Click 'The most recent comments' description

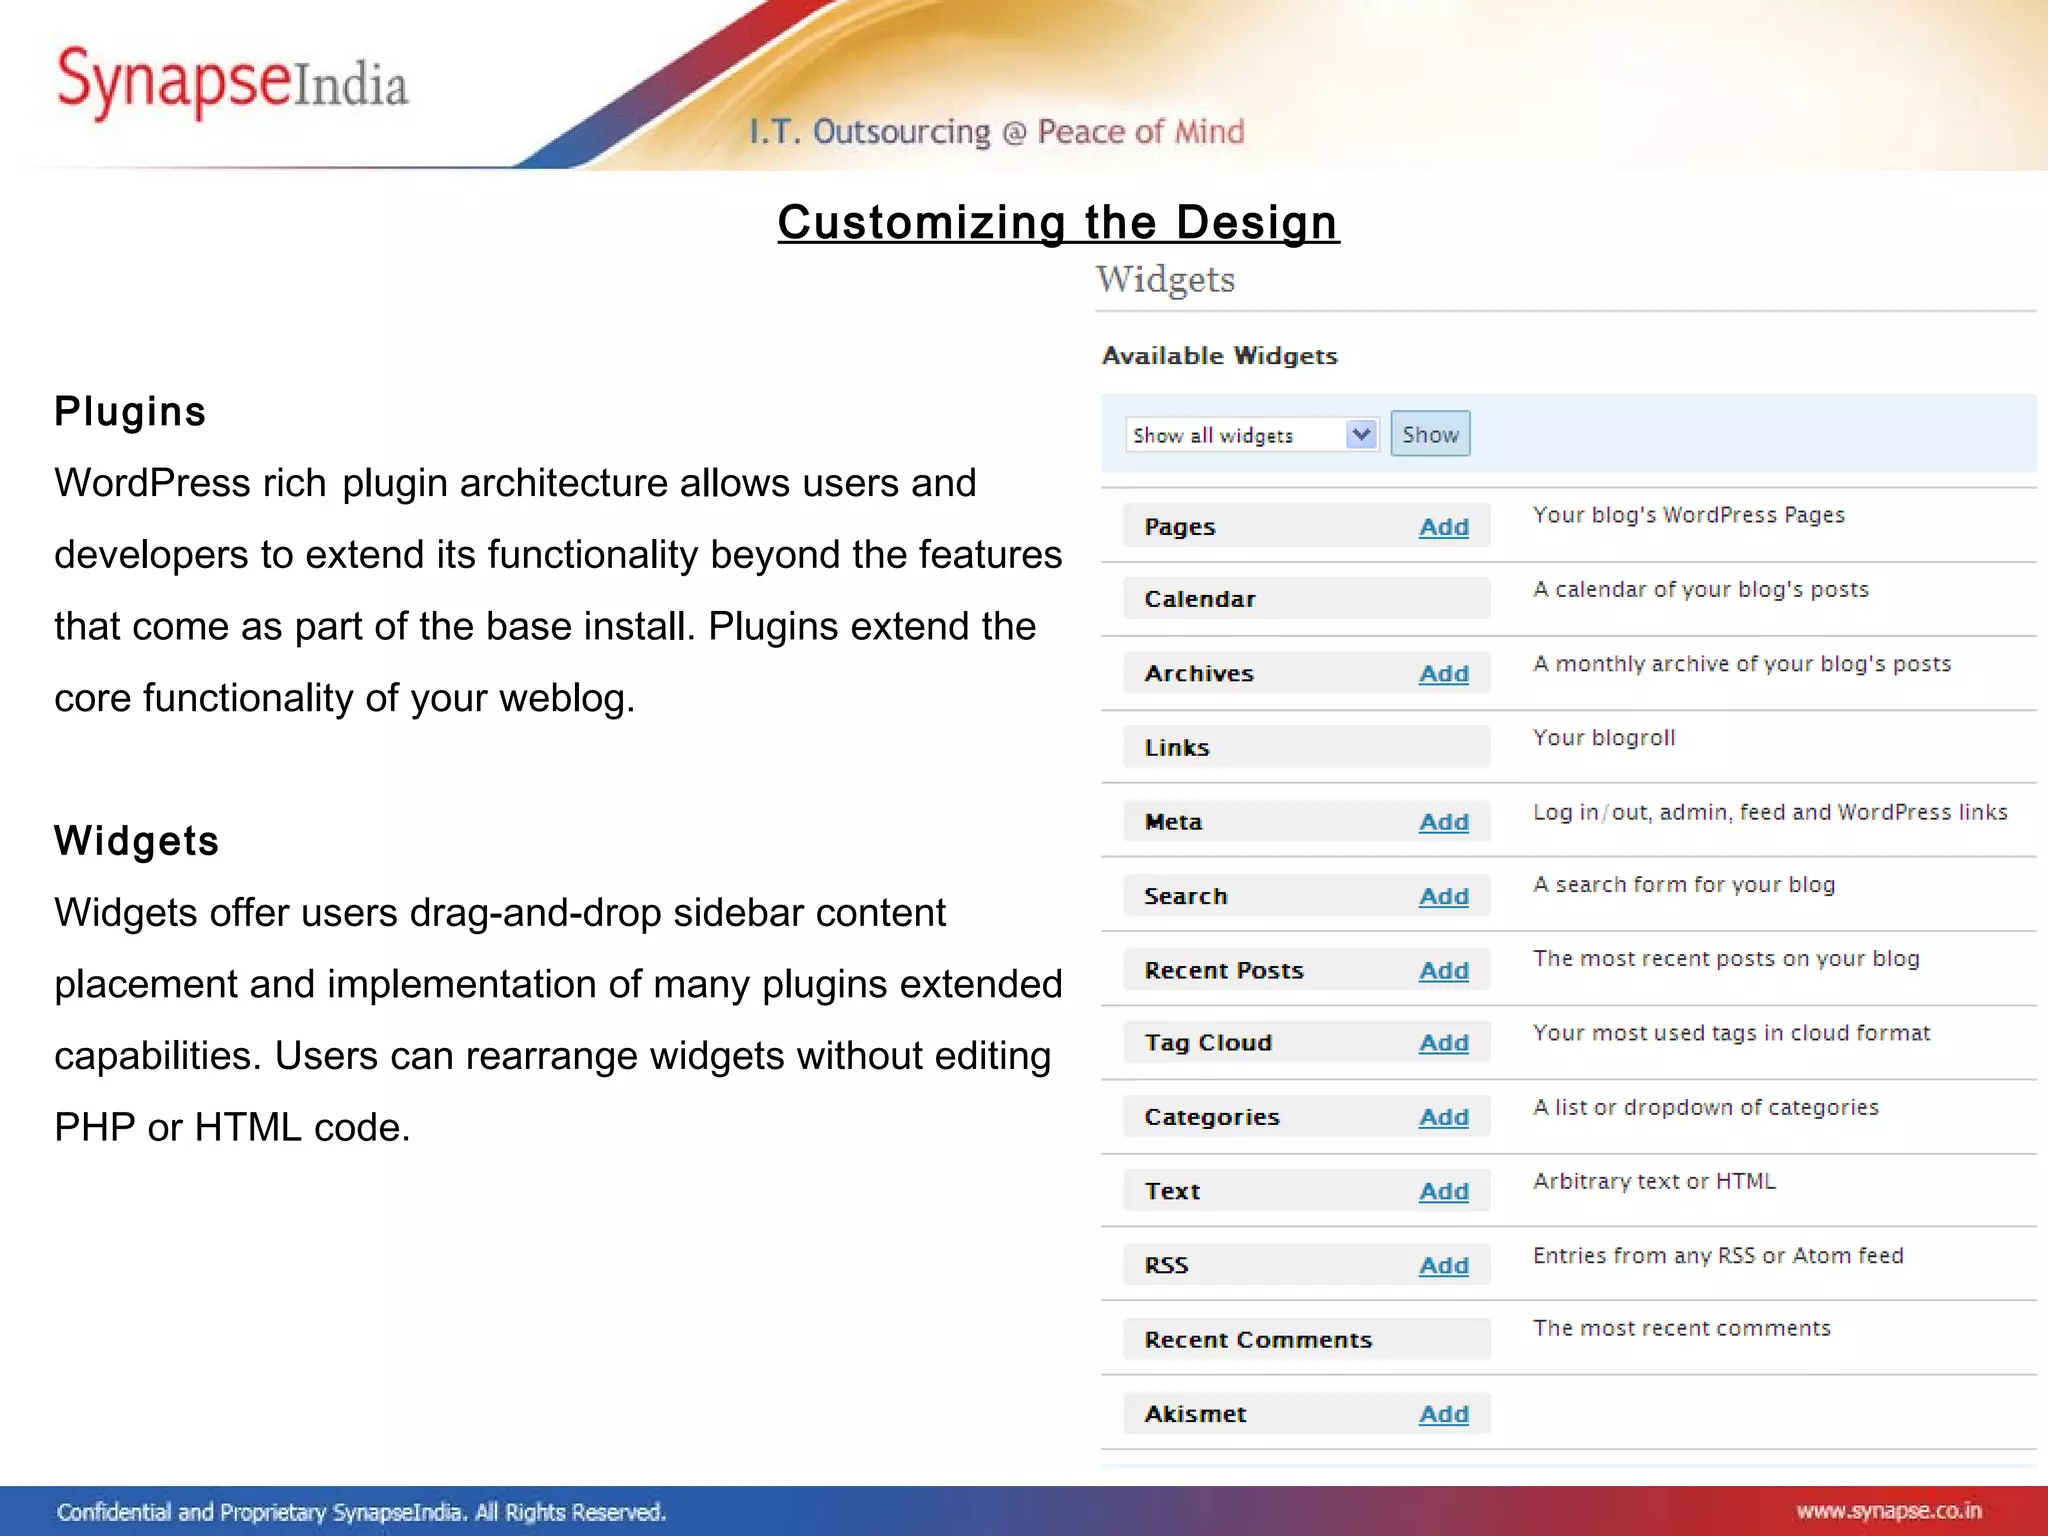pyautogui.click(x=1681, y=1329)
